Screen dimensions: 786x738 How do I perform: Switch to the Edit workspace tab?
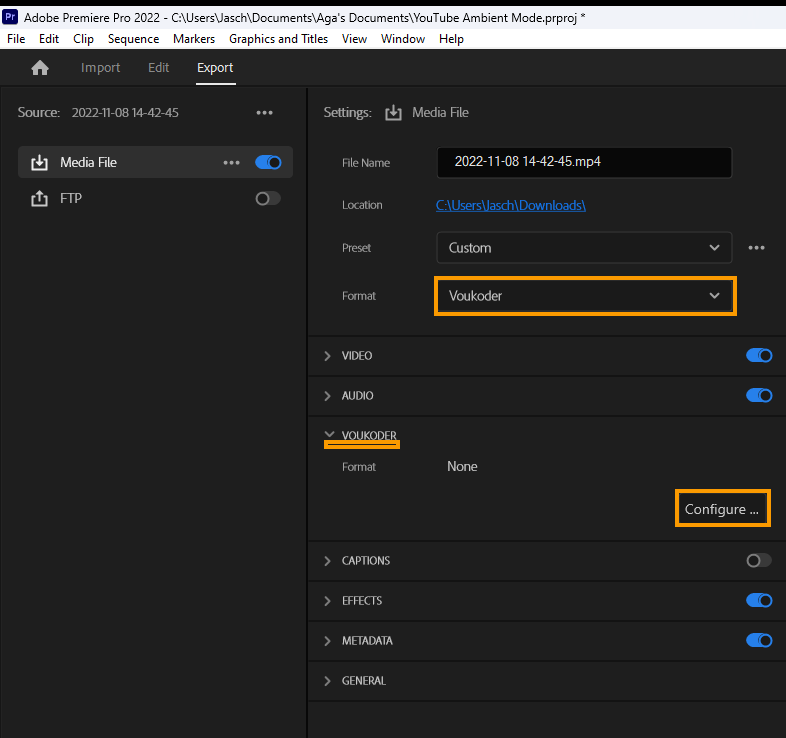(158, 68)
